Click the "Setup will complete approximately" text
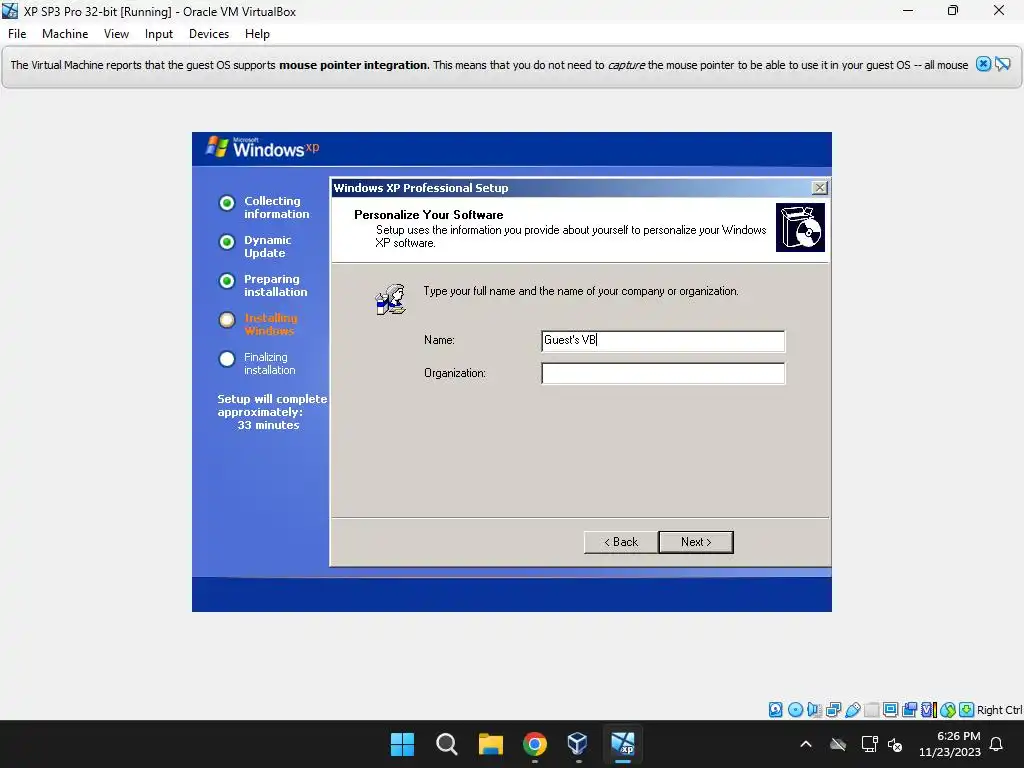Viewport: 1024px width, 768px height. coord(272,406)
